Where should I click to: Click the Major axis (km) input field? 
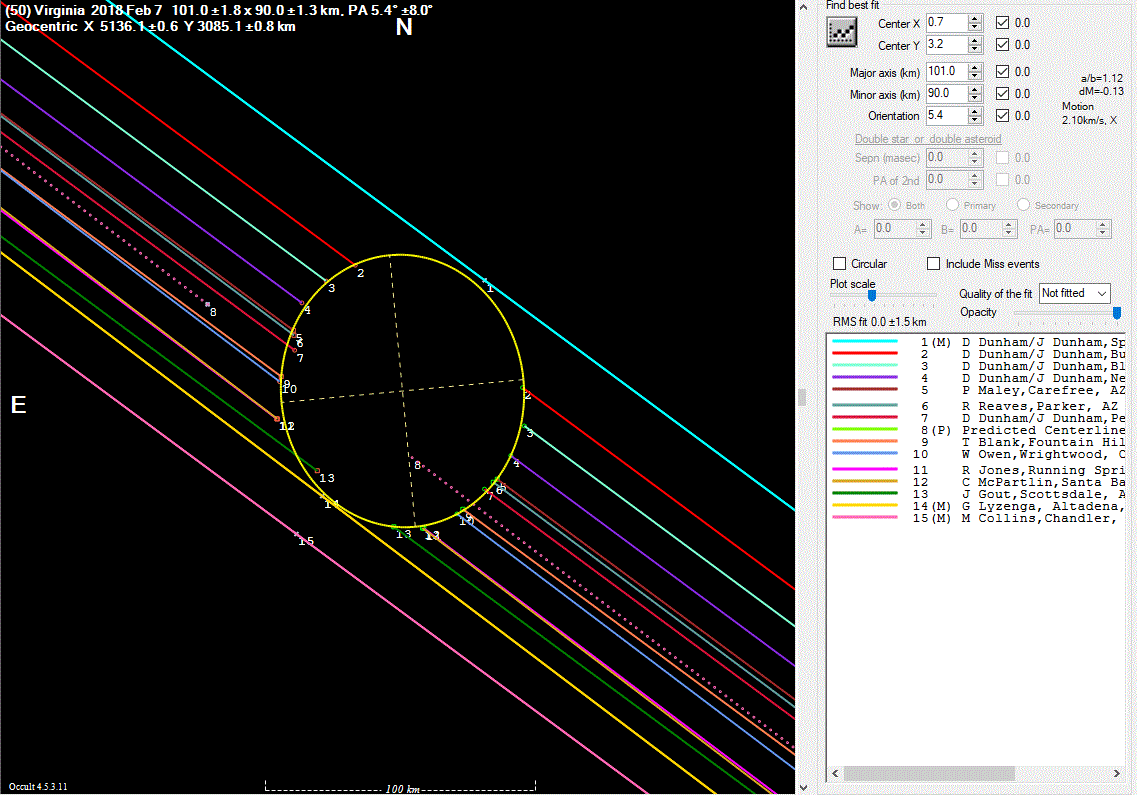click(x=947, y=71)
